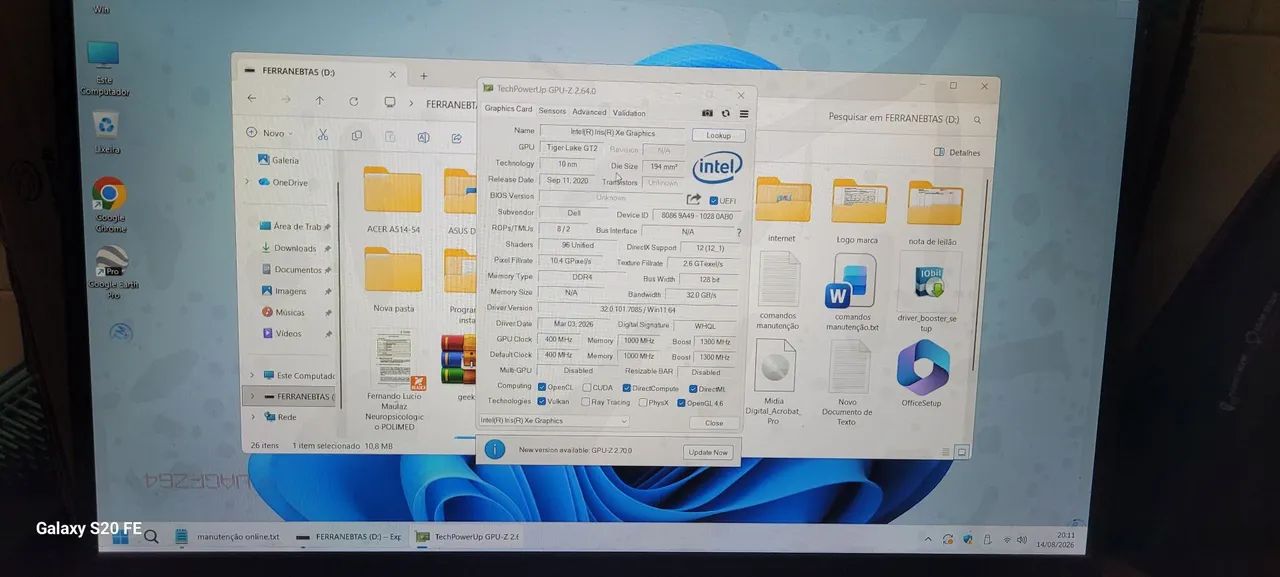Viewport: 1280px width, 577px height.
Task: Click the Intel logo in GPU-Z
Action: point(717,167)
